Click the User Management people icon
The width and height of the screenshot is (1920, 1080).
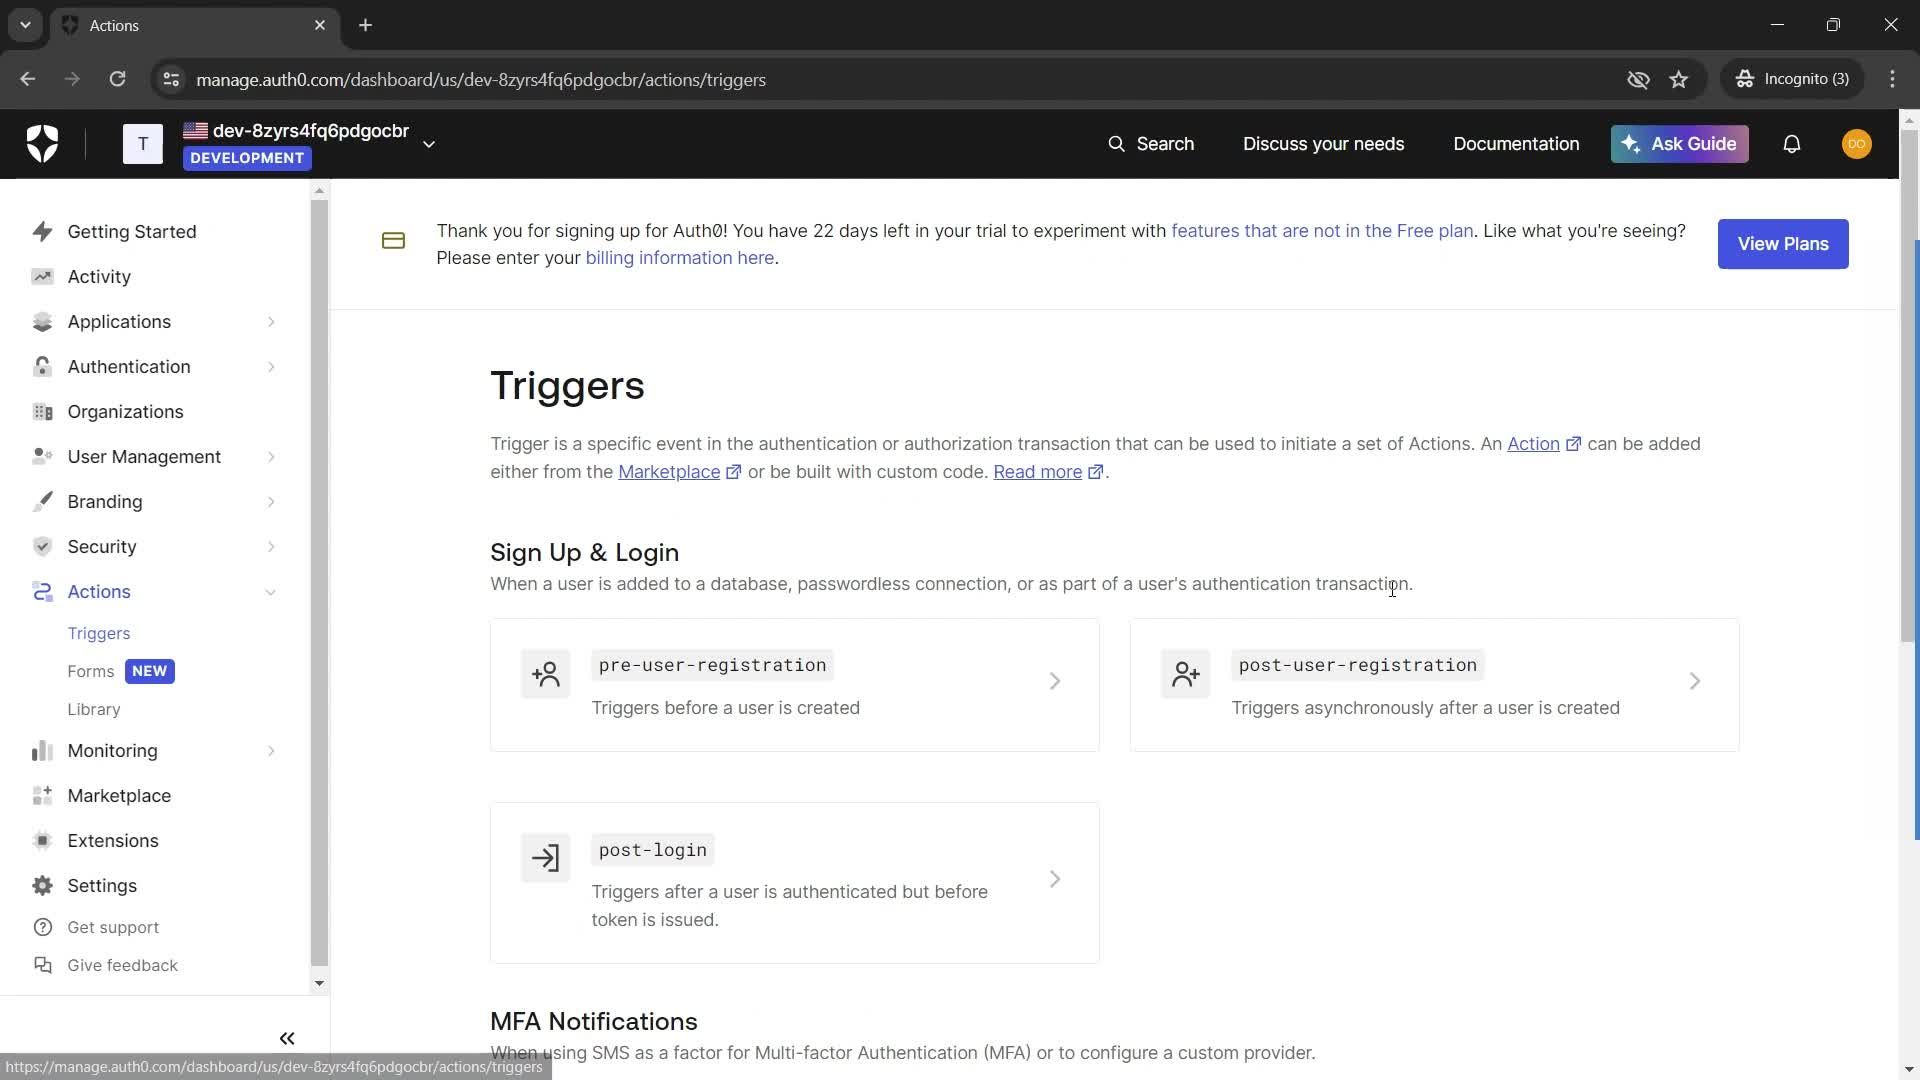coord(42,457)
